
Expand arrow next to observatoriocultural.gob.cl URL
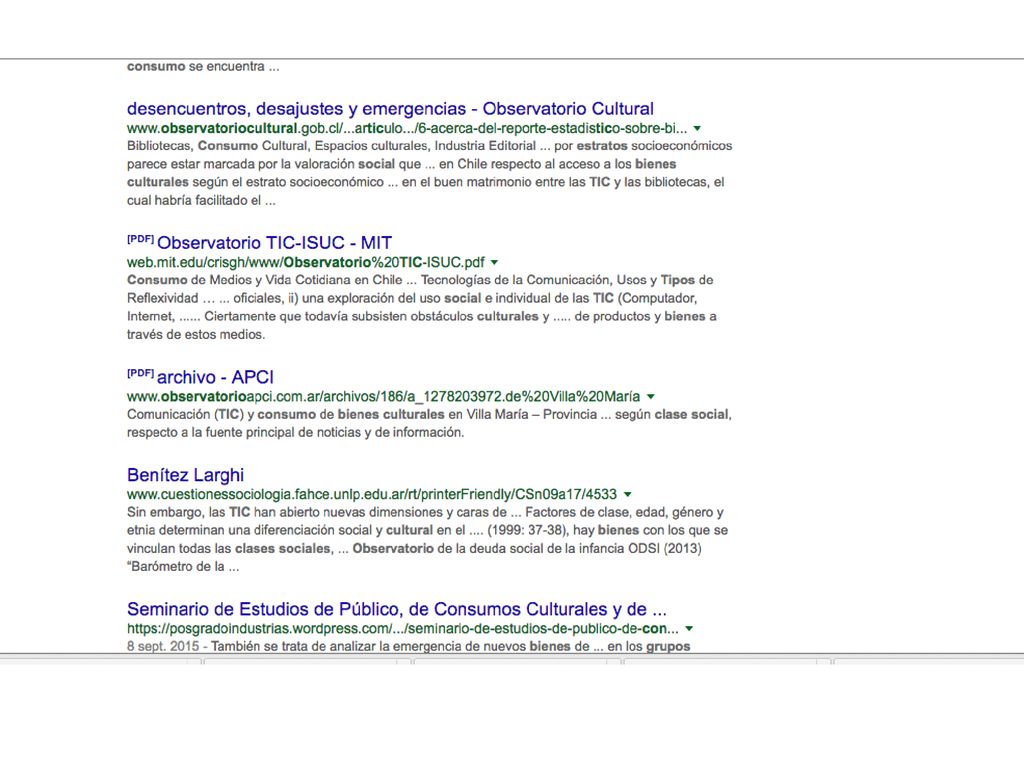pos(697,129)
